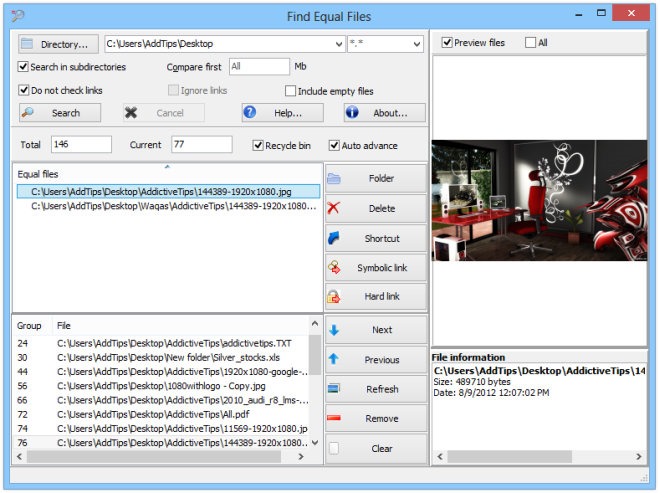The width and height of the screenshot is (660, 493).
Task: Click group list horizontal scroll left arrow
Action: pos(19,456)
